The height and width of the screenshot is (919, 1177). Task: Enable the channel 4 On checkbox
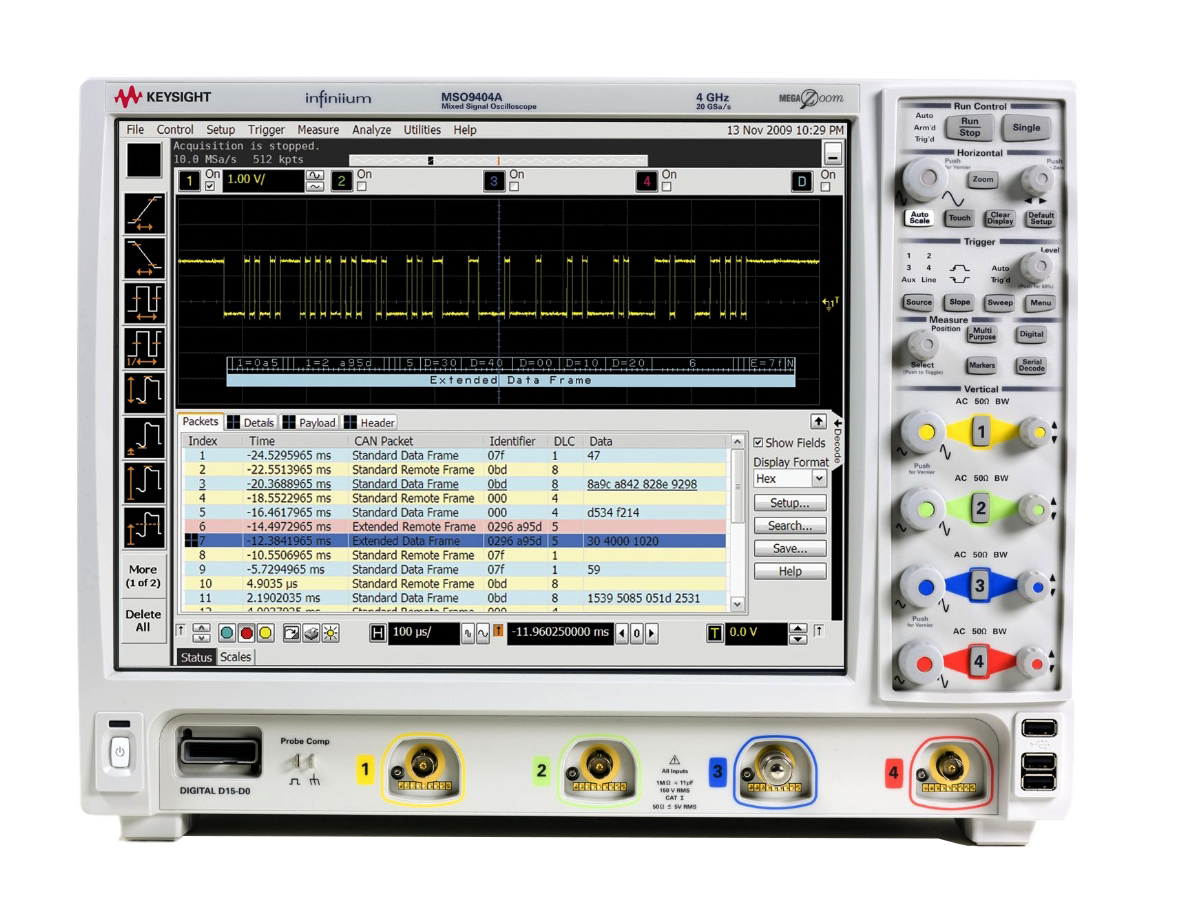point(667,186)
